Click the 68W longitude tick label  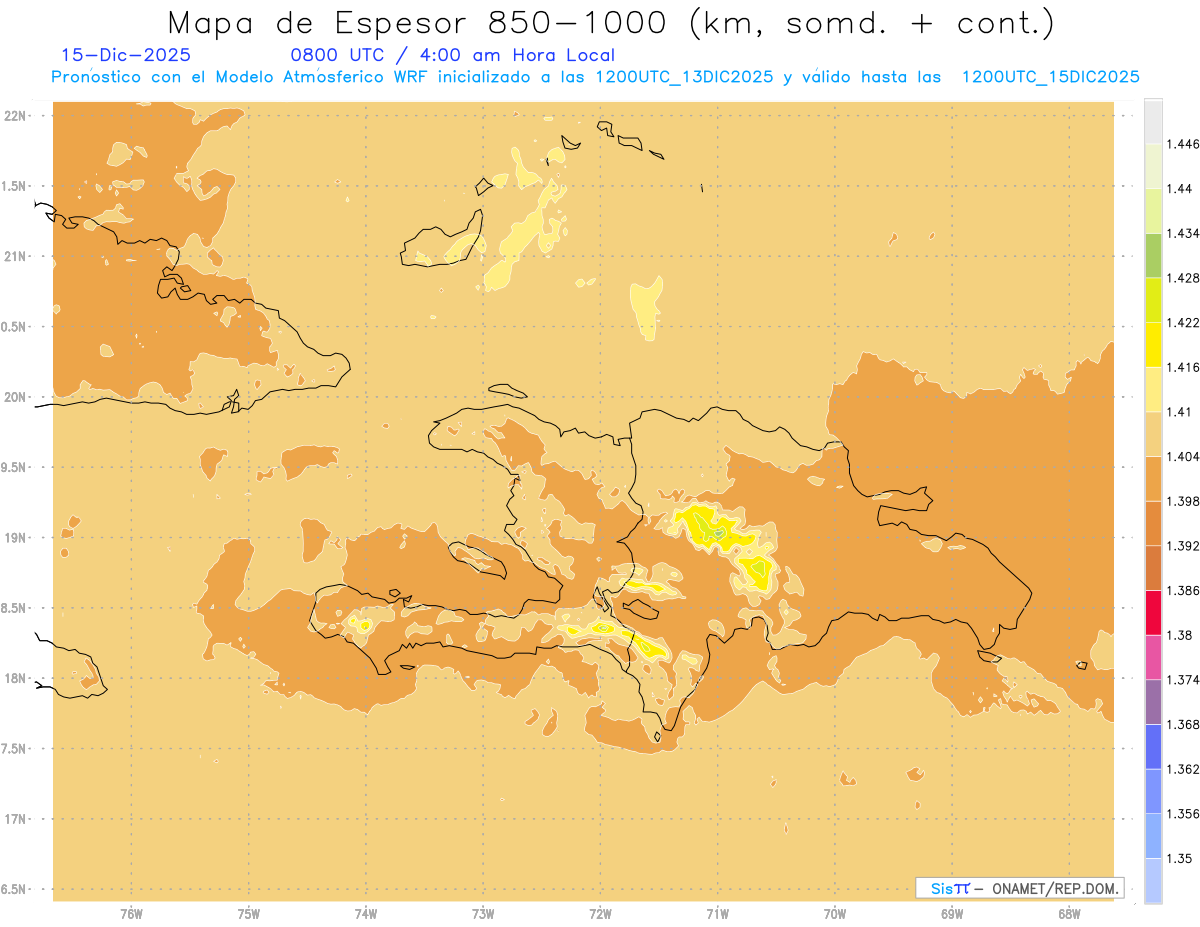tap(1069, 913)
